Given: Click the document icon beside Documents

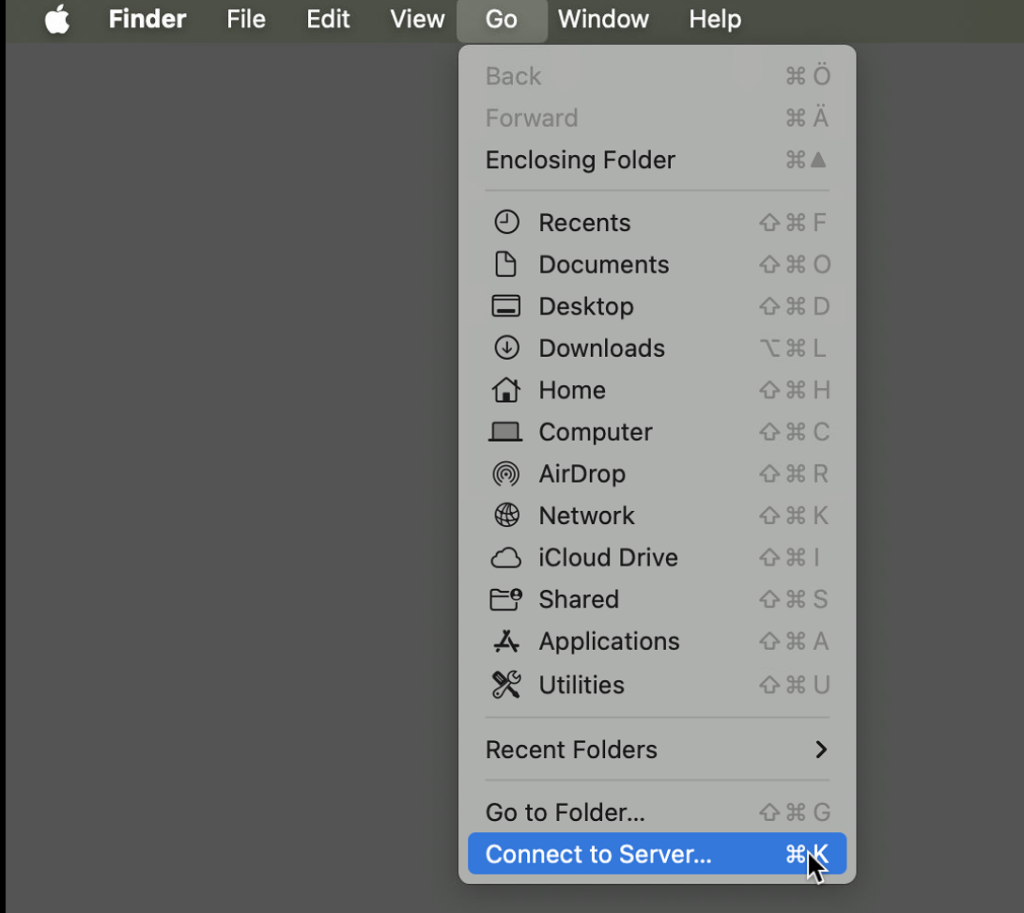Looking at the screenshot, I should point(507,264).
